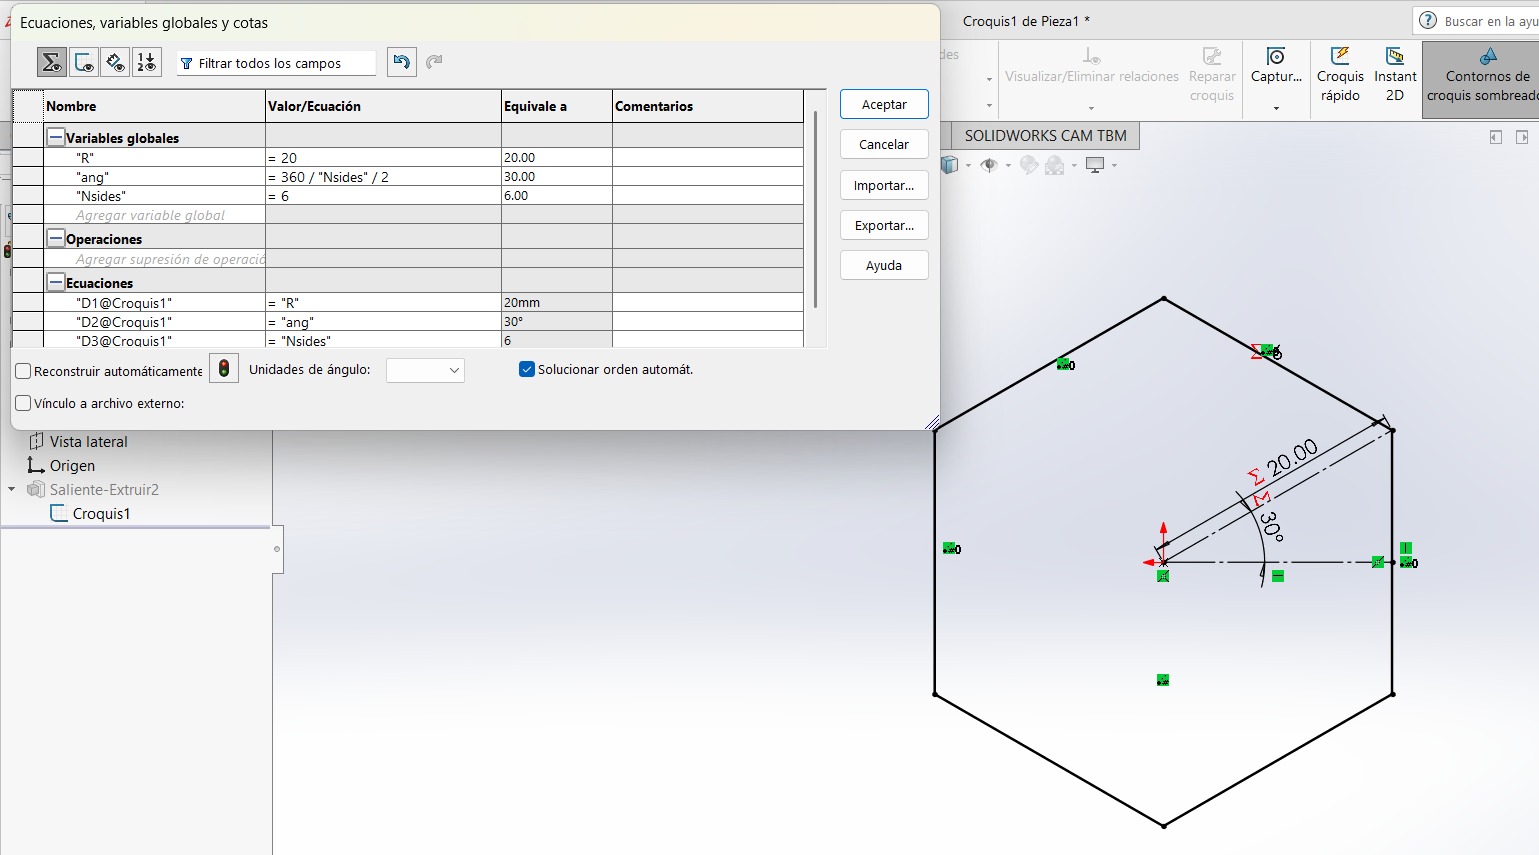
Task: Select Saliente-Extruir2 feature in the tree
Action: click(x=104, y=489)
